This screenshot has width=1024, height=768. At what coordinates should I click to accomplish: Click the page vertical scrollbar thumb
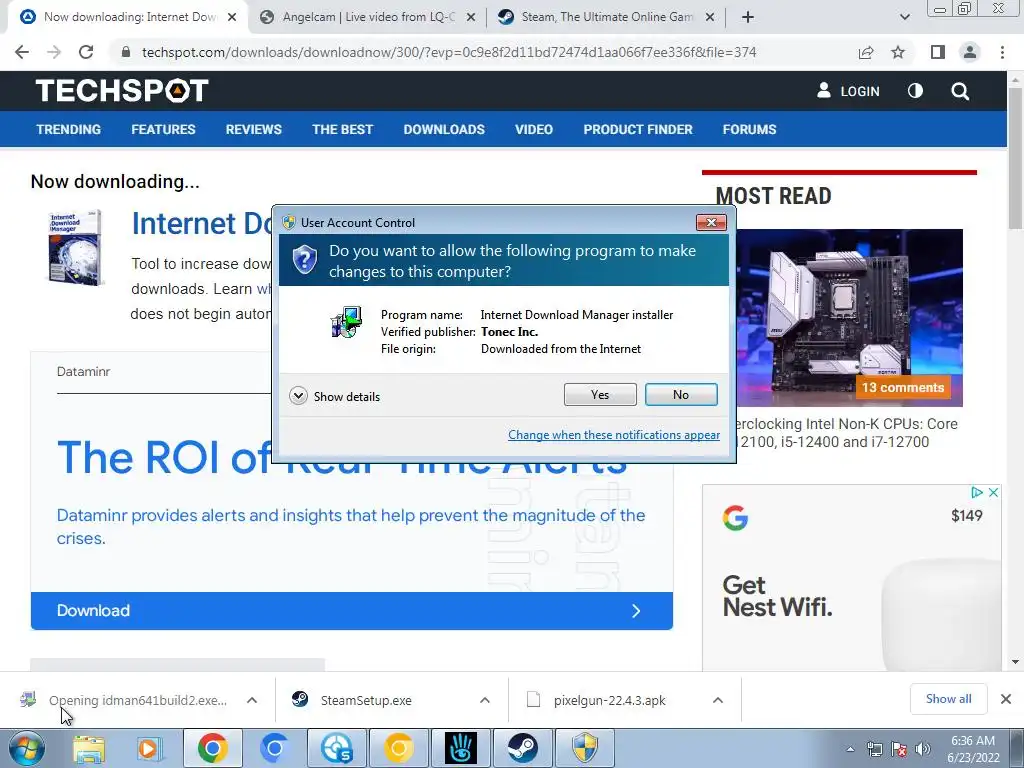[1015, 159]
